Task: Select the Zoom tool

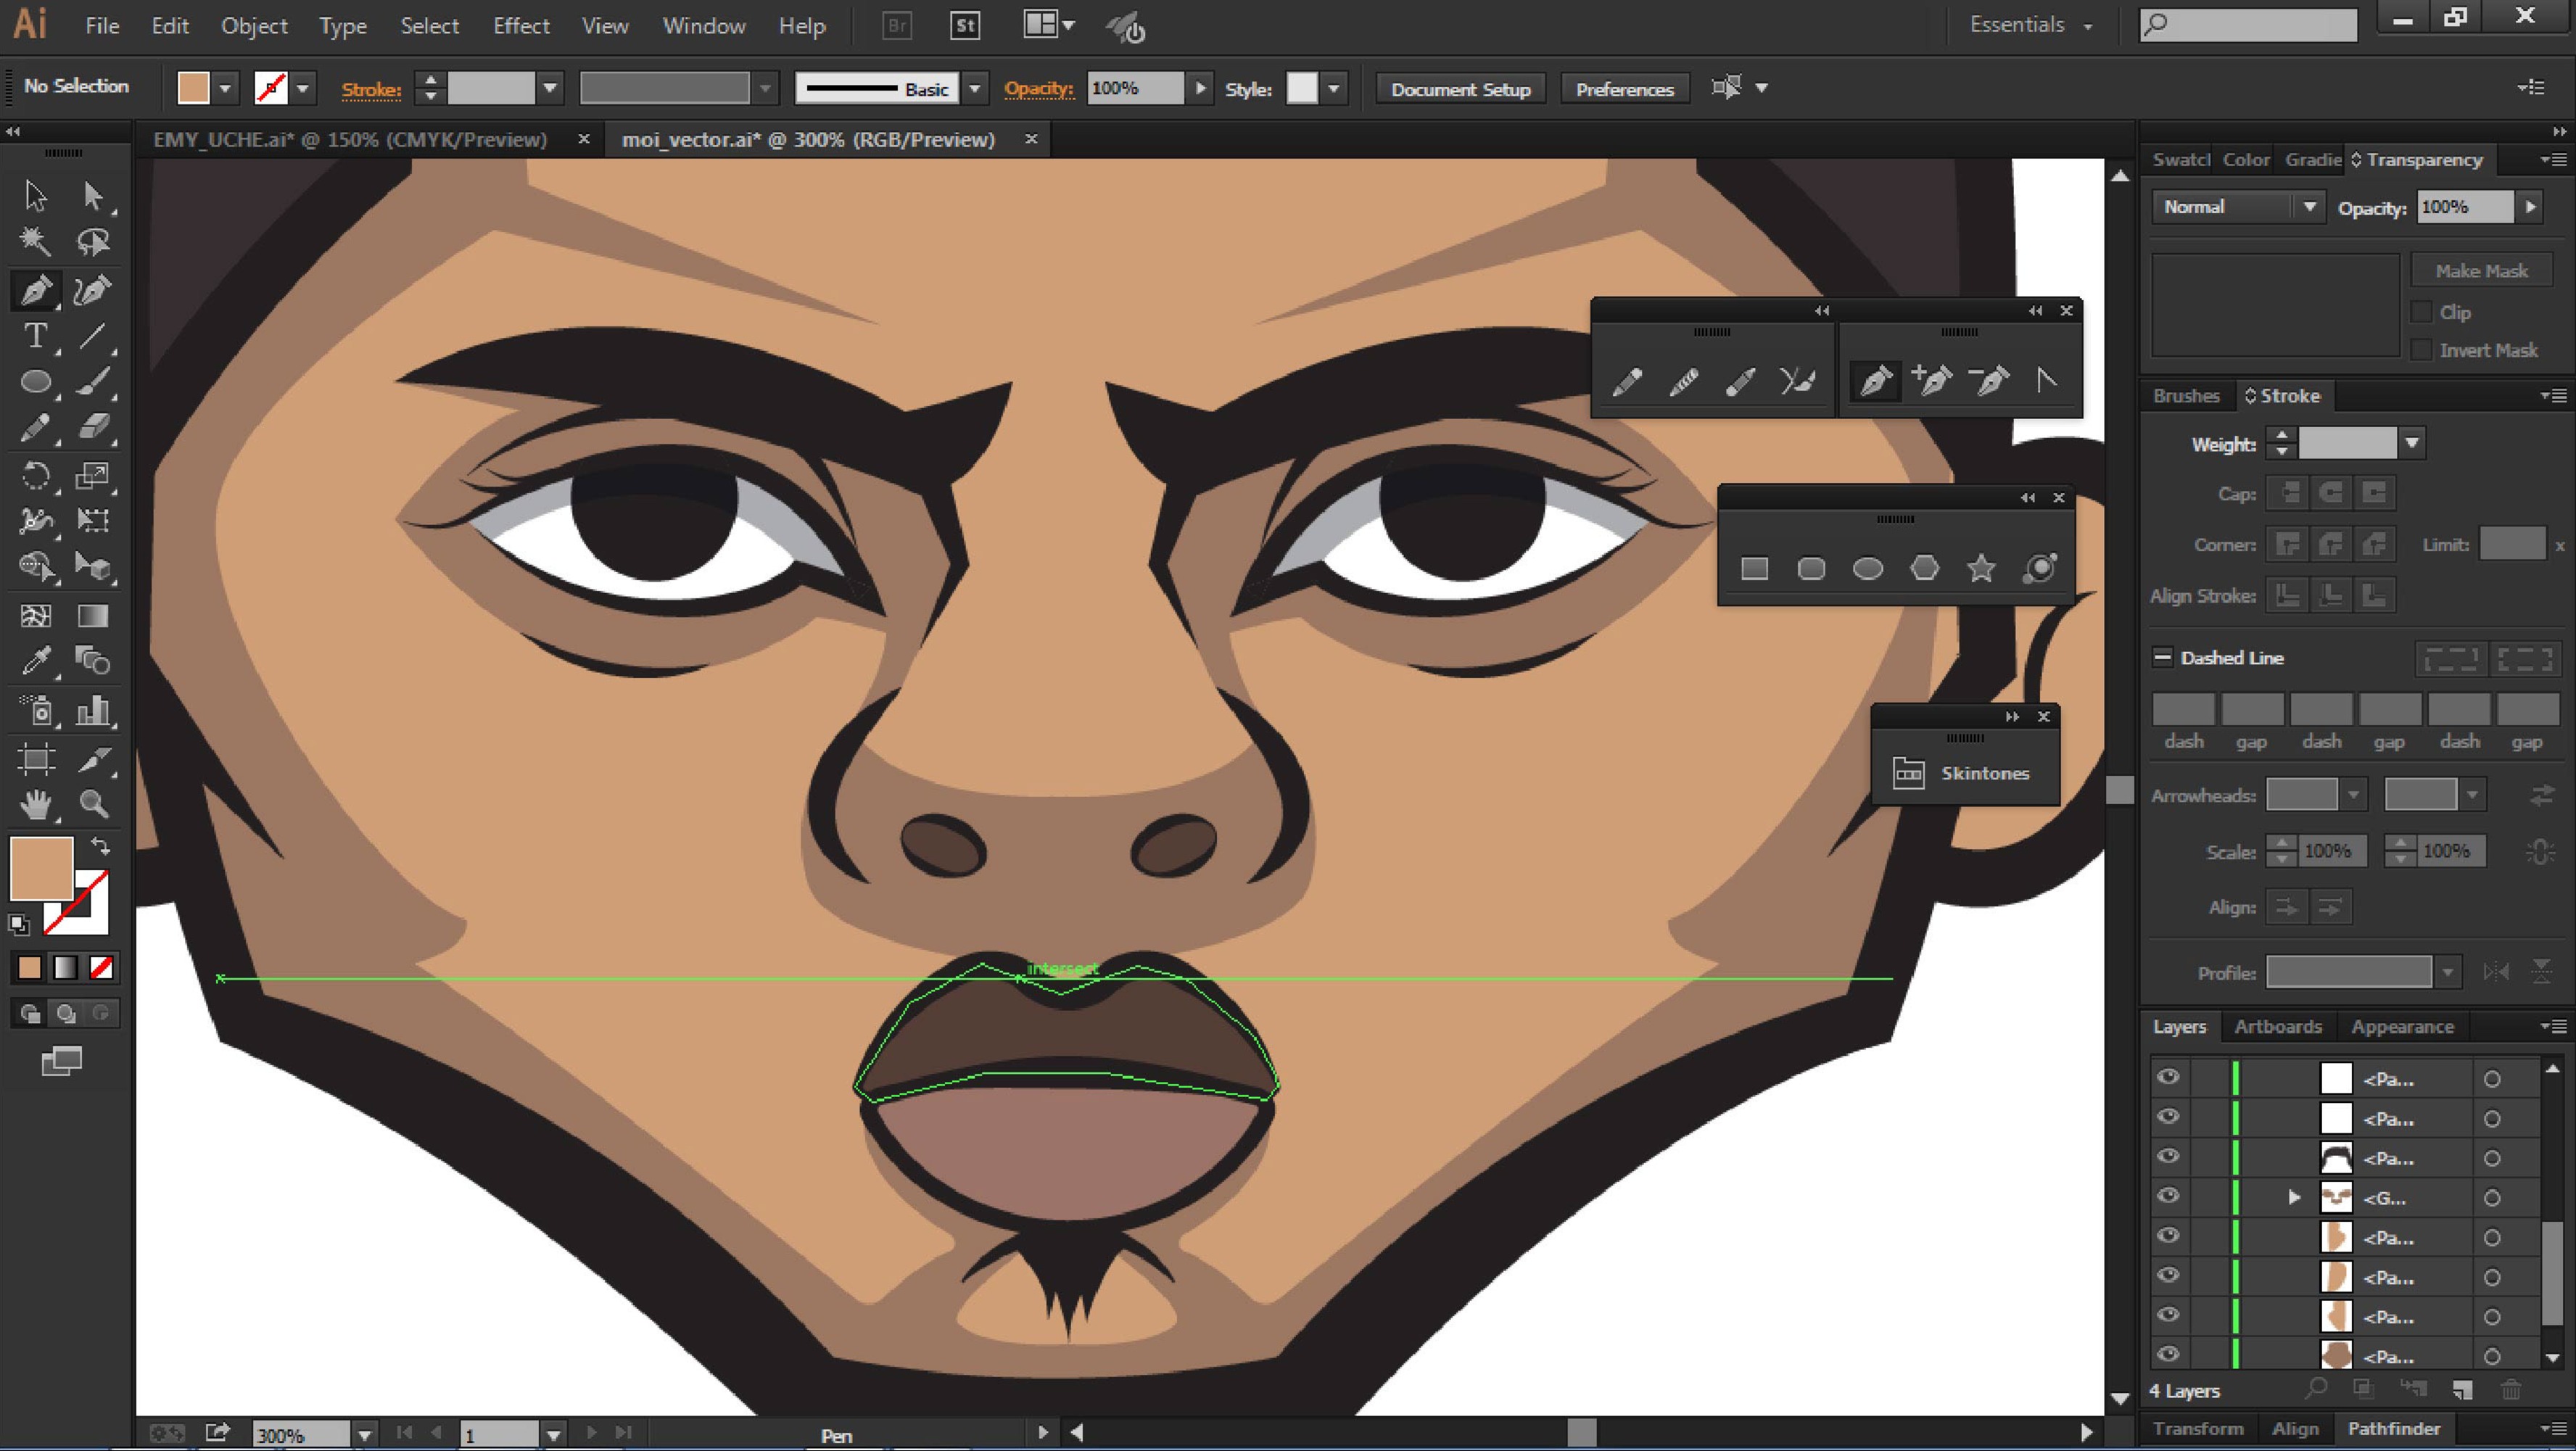Action: click(94, 805)
